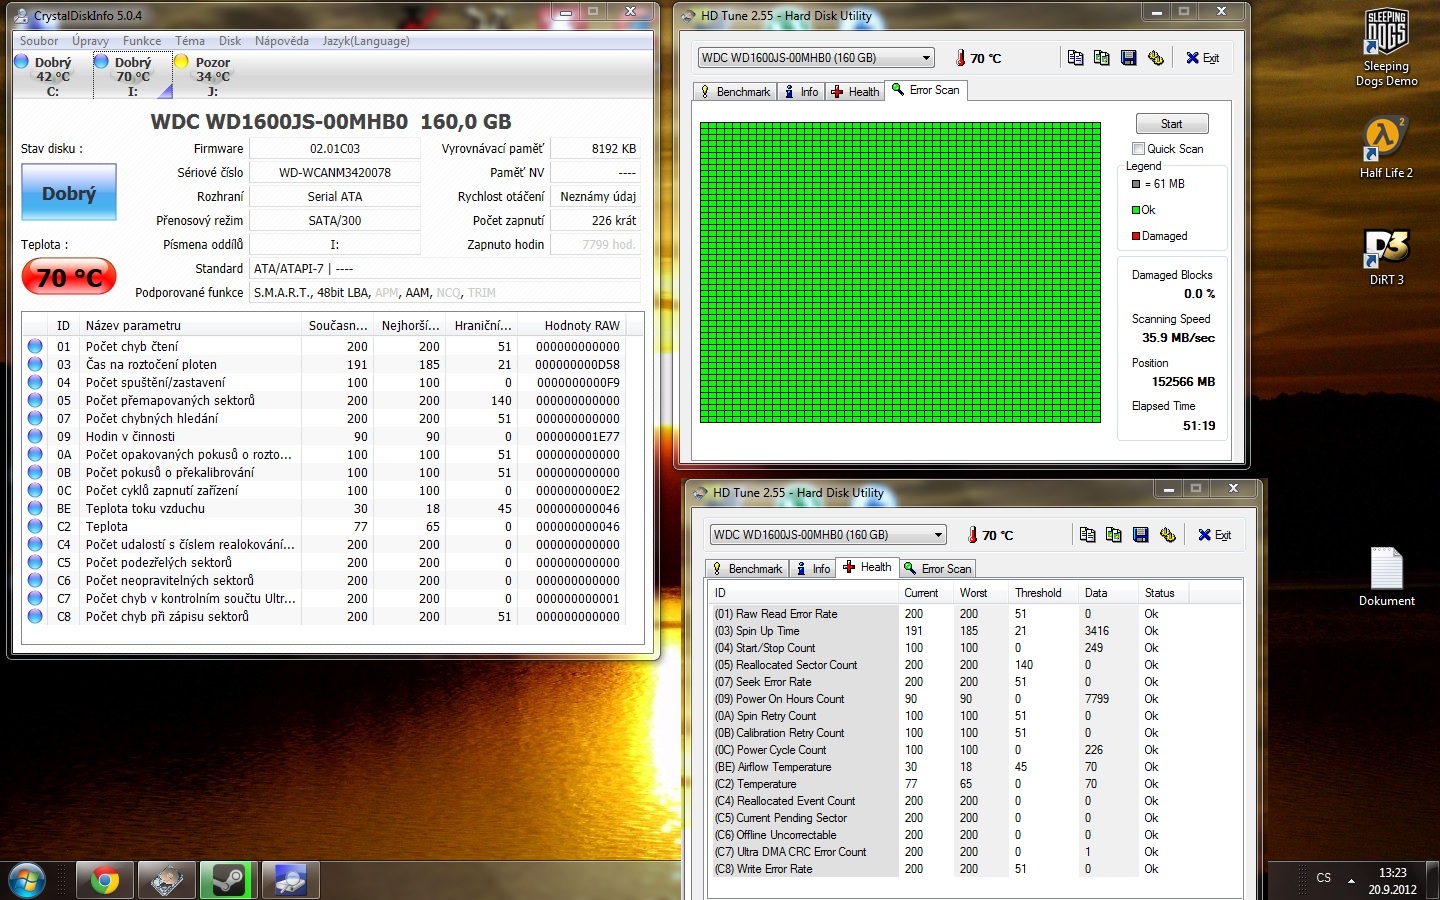
Task: Open the Funkce menu
Action: pos(142,41)
